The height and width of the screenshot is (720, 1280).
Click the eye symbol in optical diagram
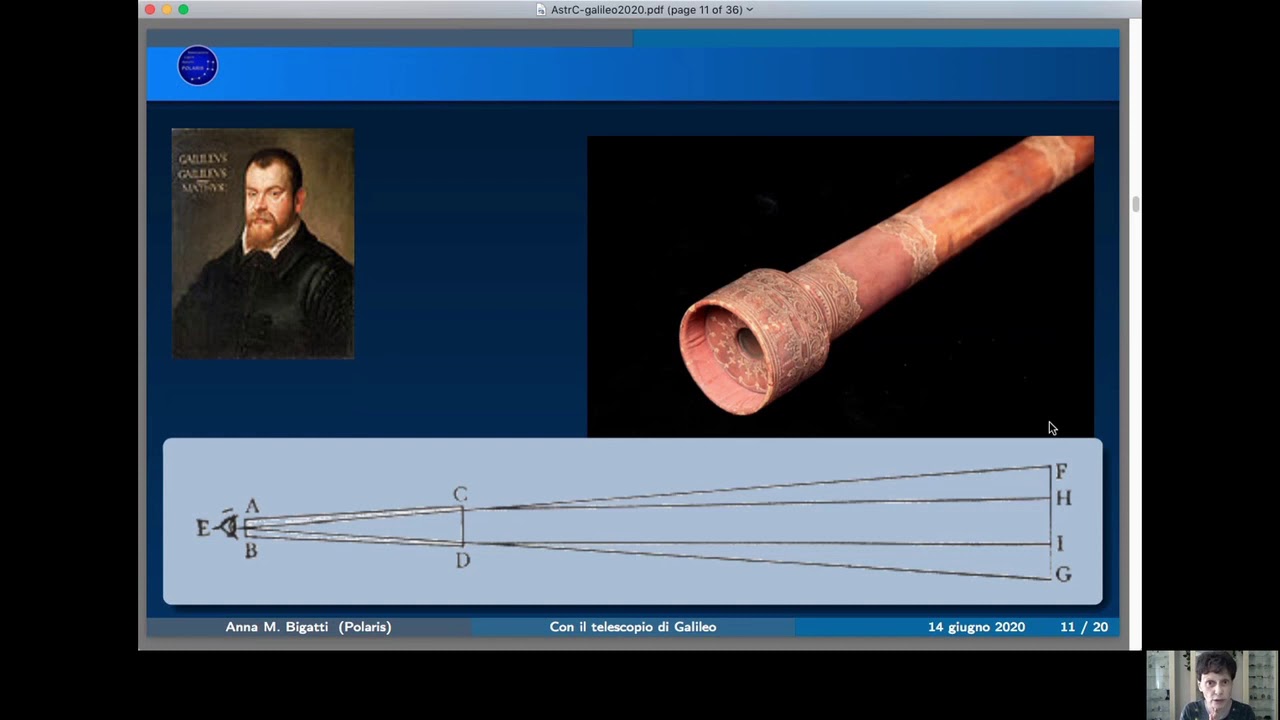tap(228, 526)
